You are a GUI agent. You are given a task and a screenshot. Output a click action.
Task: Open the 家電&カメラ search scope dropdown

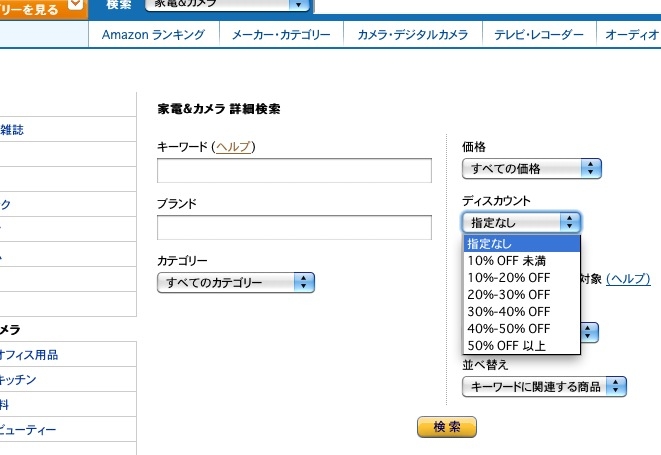(229, 5)
